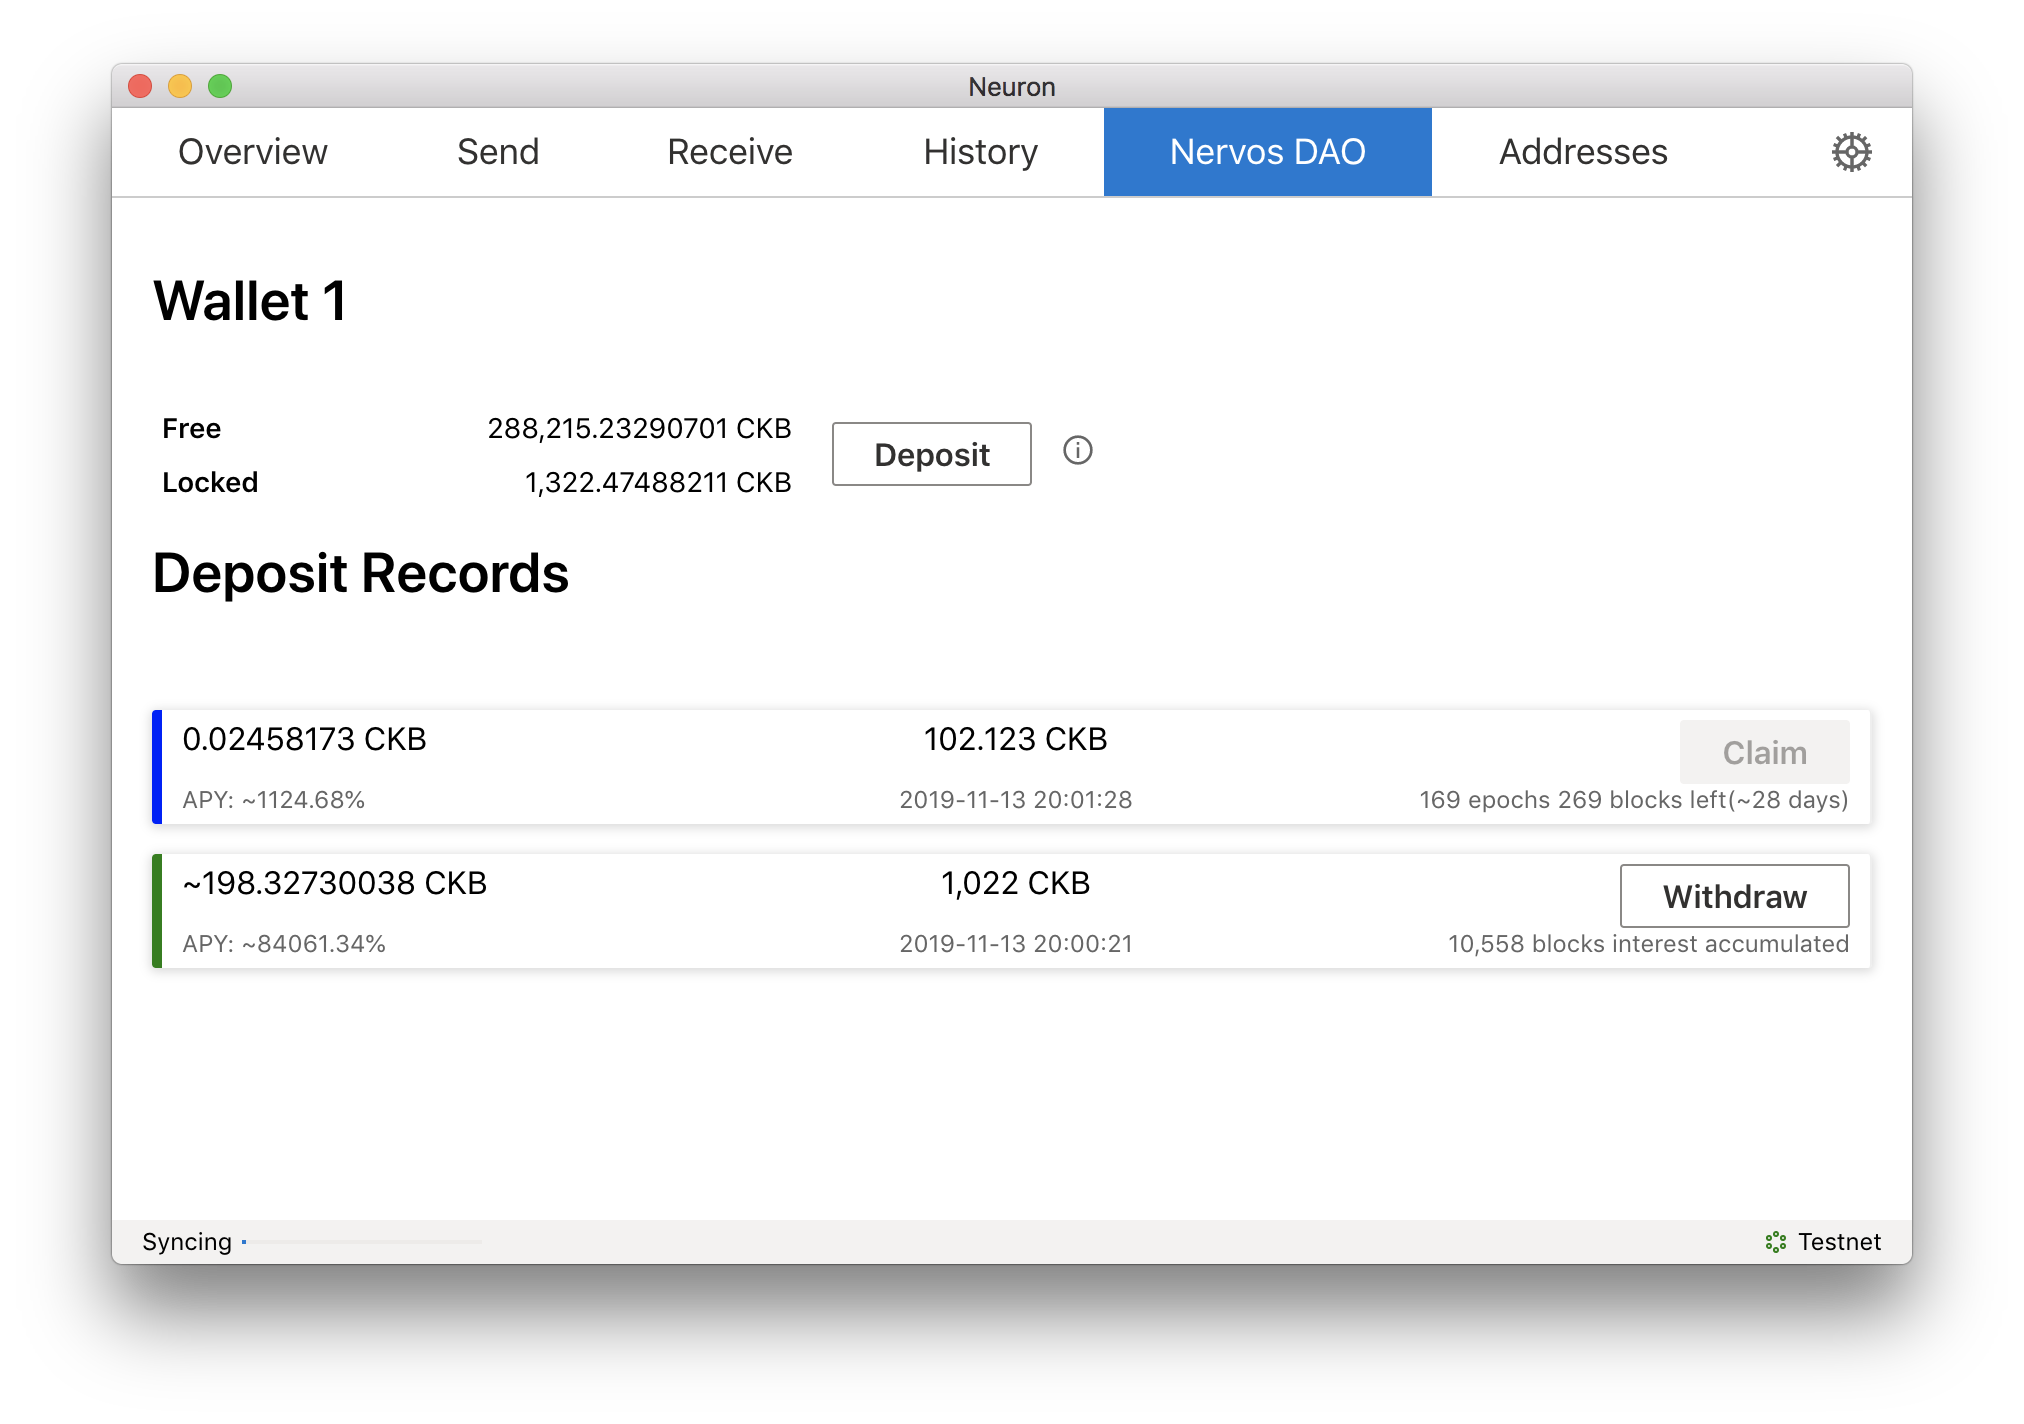Viewport: 2024px width, 1424px height.
Task: Click the green maximize window button
Action: pos(220,86)
